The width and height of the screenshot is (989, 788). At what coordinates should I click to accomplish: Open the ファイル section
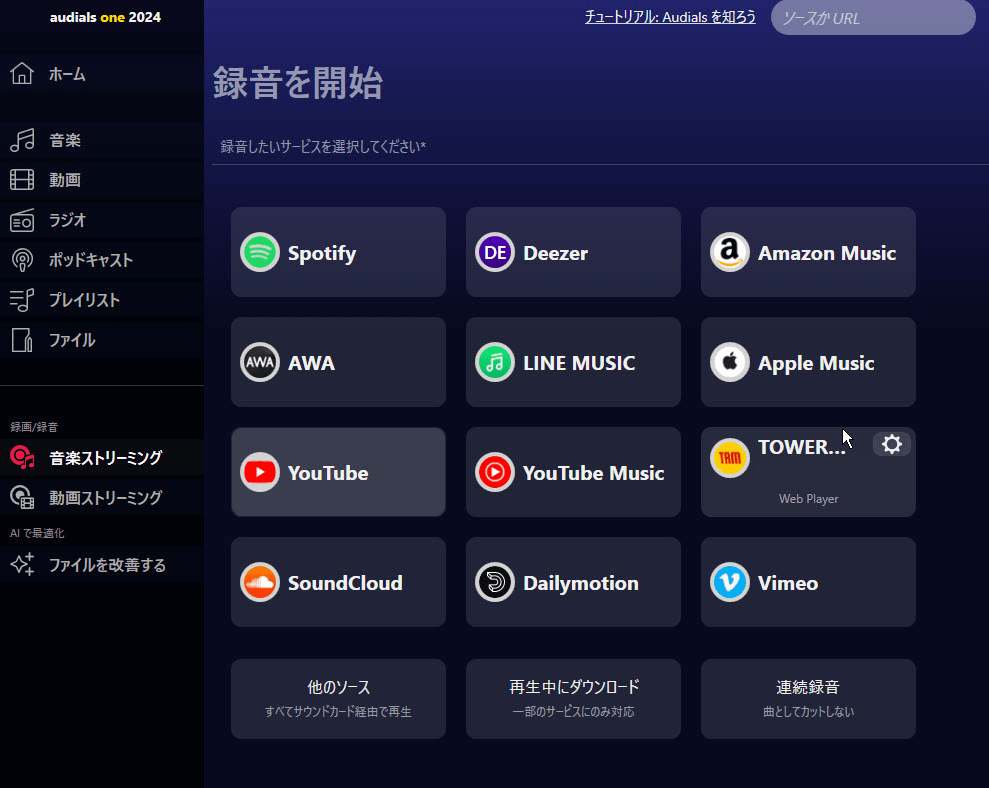tap(102, 340)
